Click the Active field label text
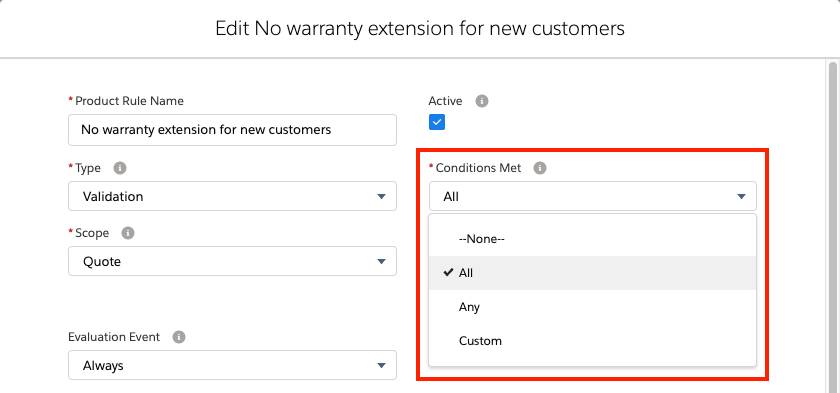This screenshot has width=840, height=393. (445, 101)
